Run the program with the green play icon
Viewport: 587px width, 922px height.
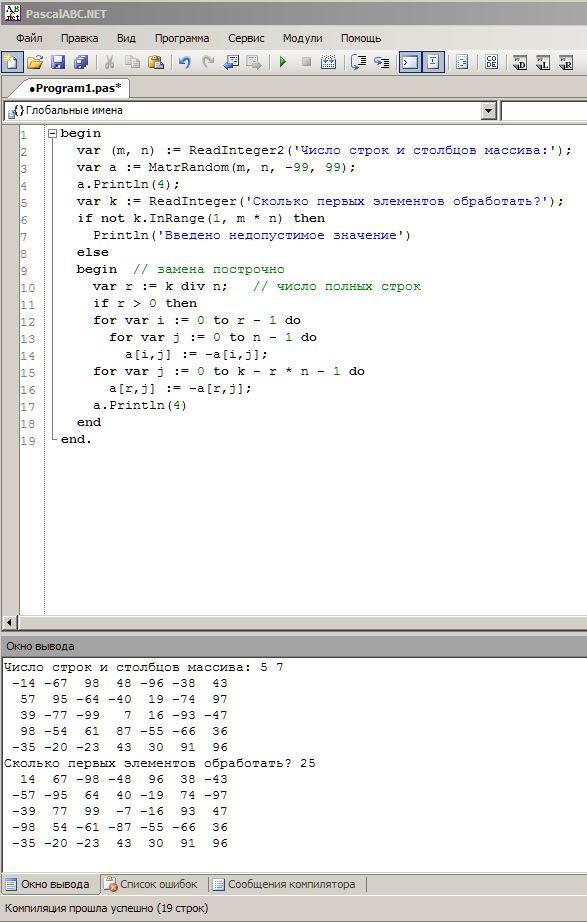tap(283, 62)
